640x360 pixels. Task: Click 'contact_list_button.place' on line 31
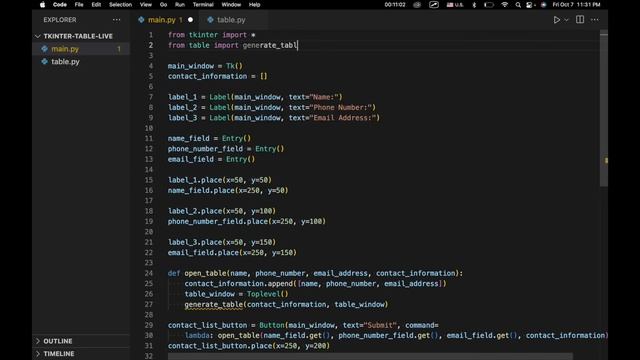(220, 346)
